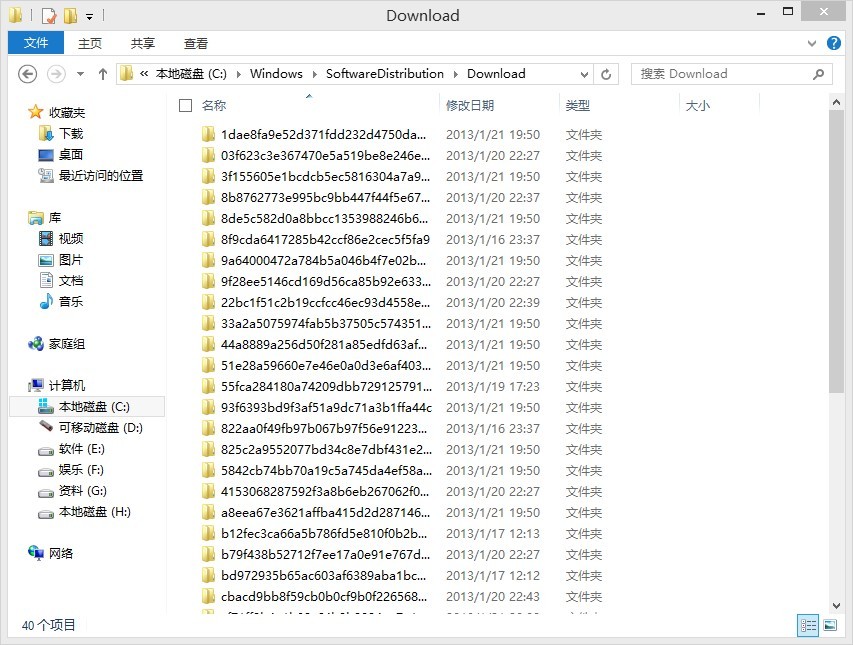
Task: Click the search magnifier icon
Action: point(818,74)
